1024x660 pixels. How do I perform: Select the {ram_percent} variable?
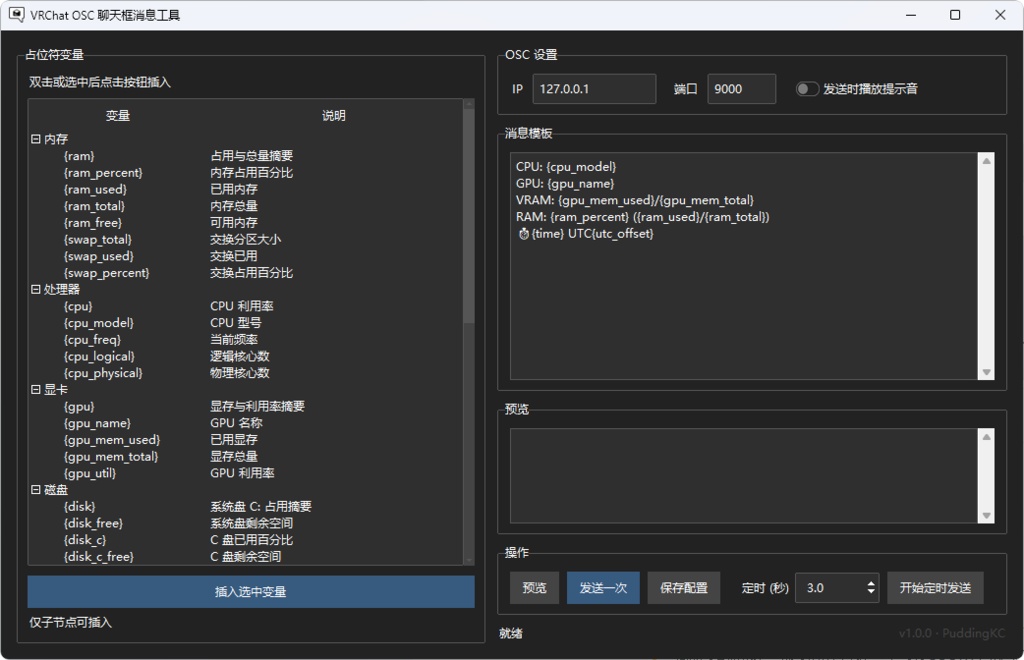click(x=104, y=172)
